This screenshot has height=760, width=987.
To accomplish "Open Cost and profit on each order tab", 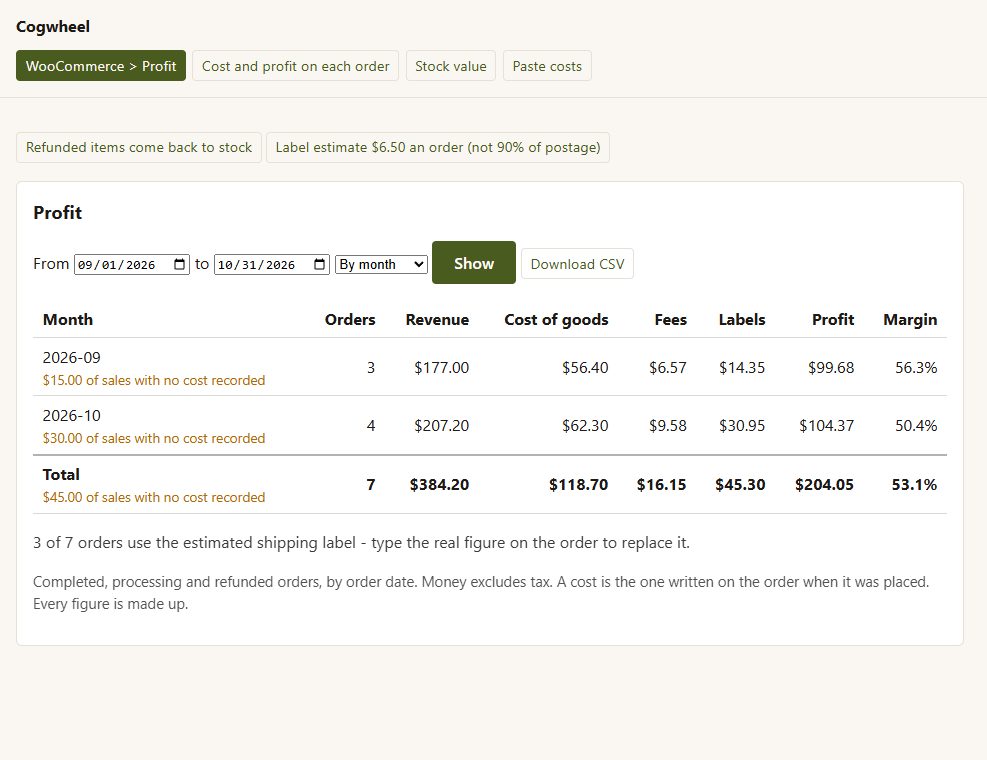I will click(295, 65).
